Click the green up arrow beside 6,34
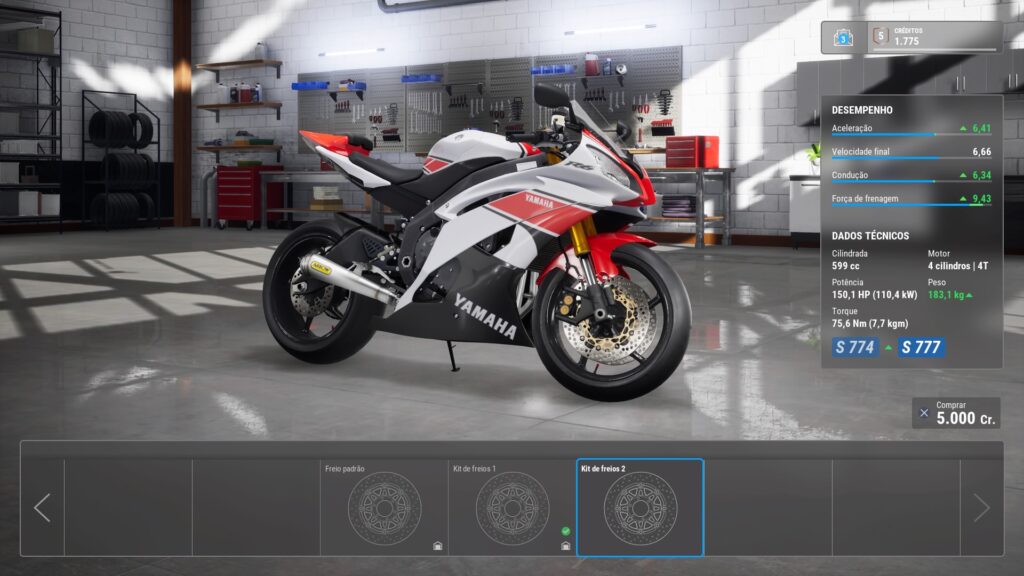The height and width of the screenshot is (576, 1024). 963,176
